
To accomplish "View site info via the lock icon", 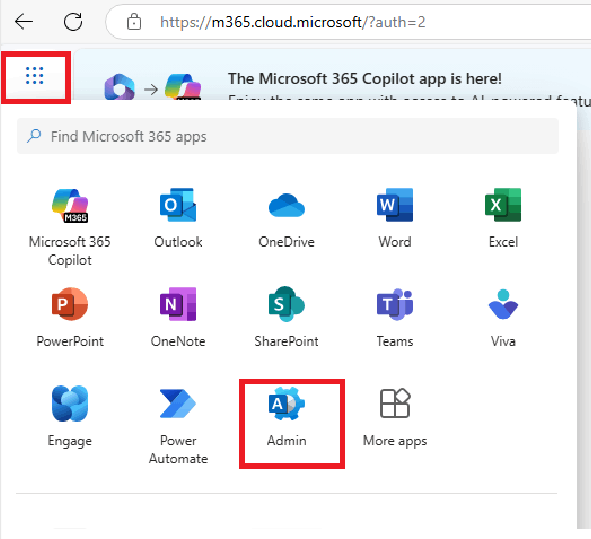I will coord(134,22).
